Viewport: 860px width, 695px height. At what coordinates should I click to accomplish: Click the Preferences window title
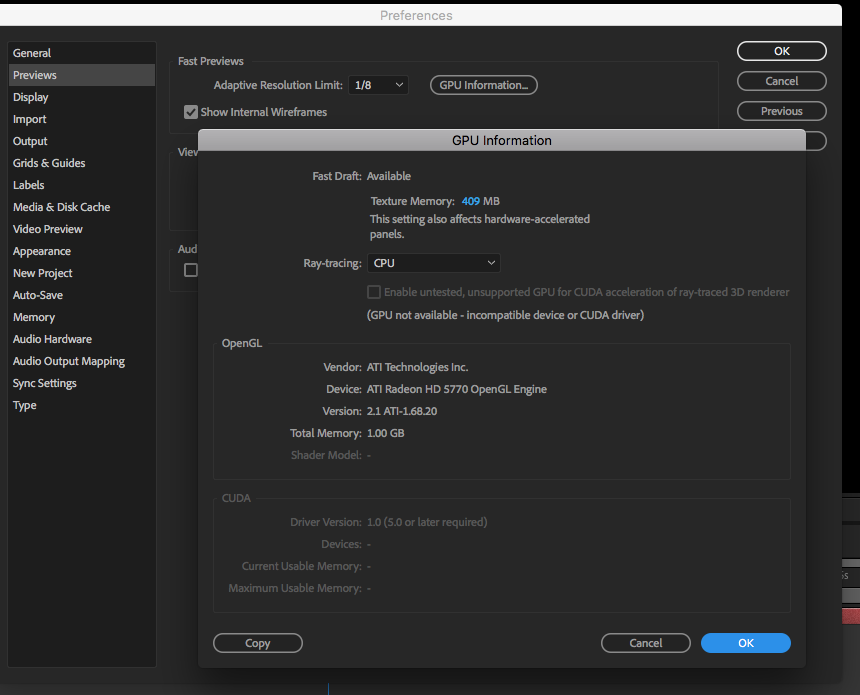[x=416, y=15]
